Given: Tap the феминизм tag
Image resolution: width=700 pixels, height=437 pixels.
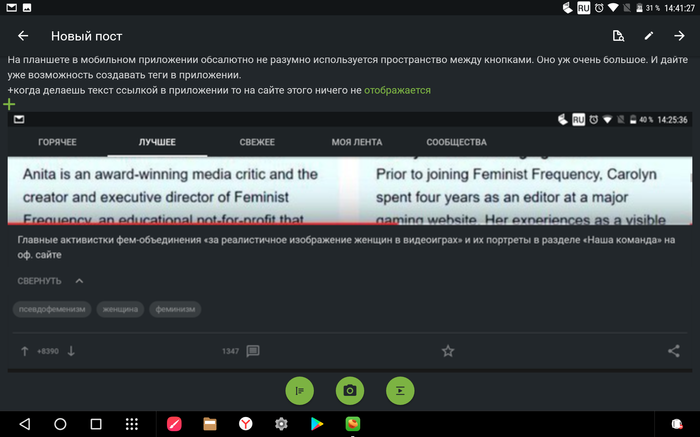Looking at the screenshot, I should point(175,309).
